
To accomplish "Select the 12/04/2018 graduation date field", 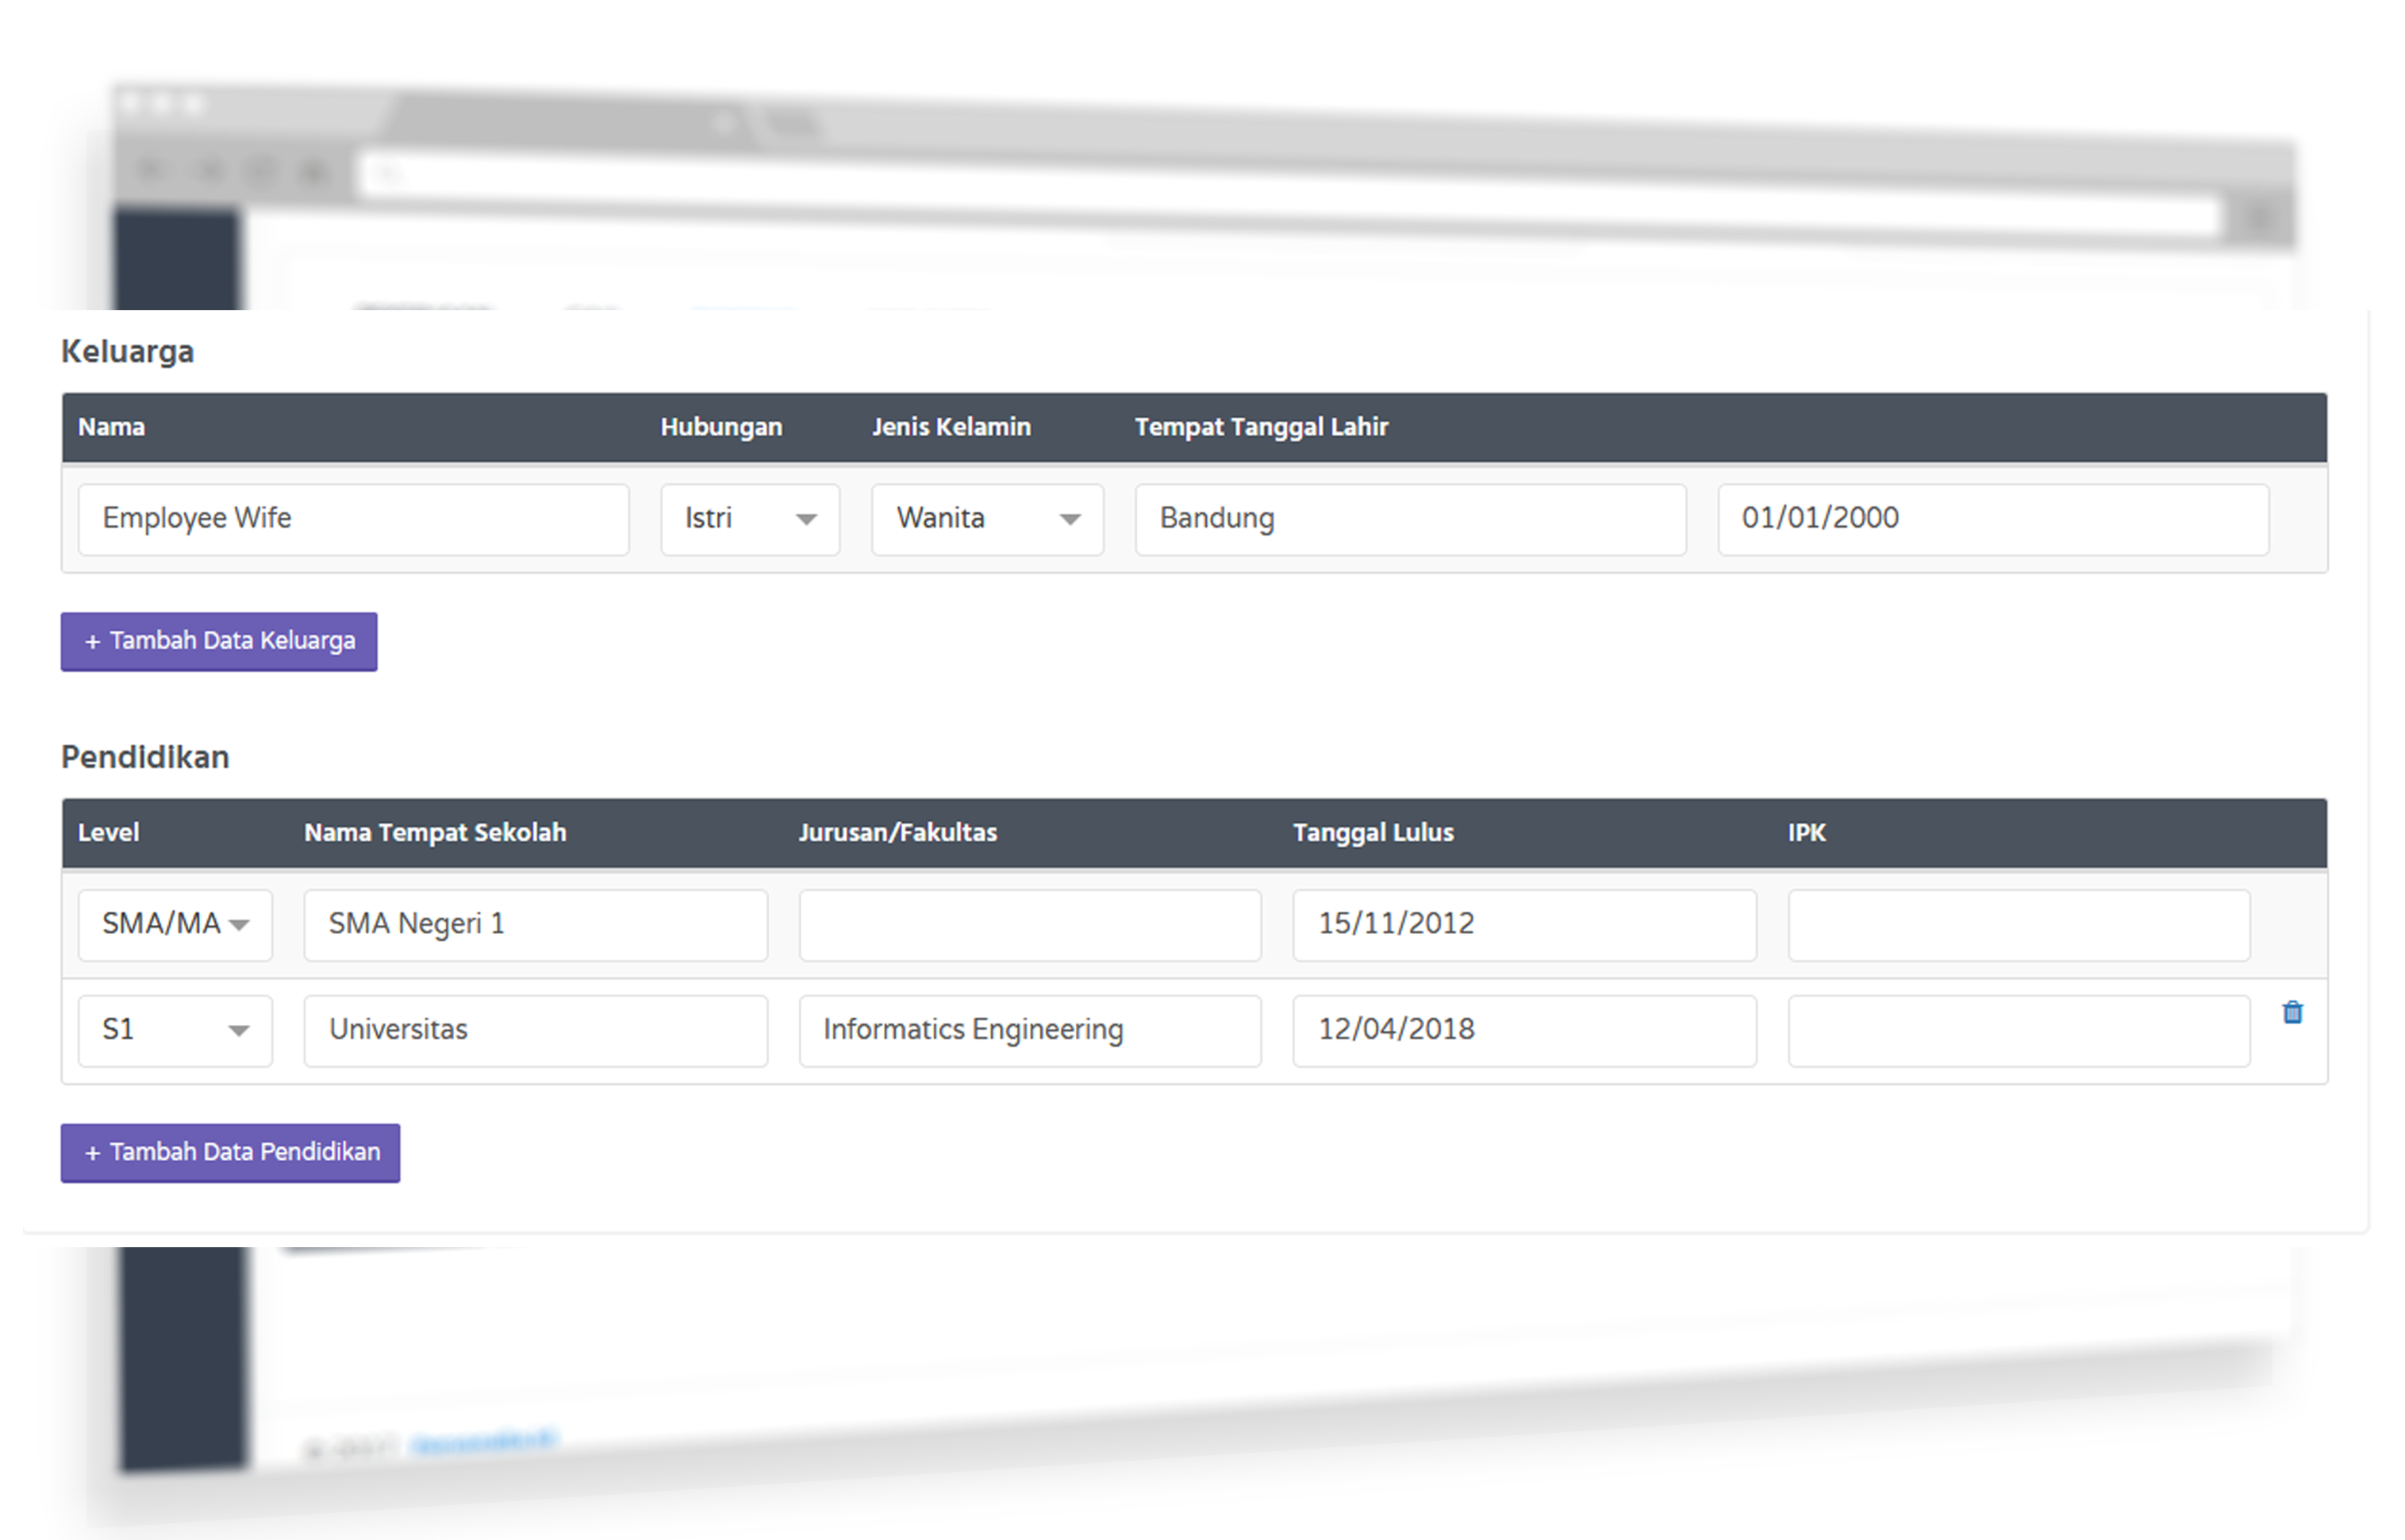I will pos(1523,1030).
